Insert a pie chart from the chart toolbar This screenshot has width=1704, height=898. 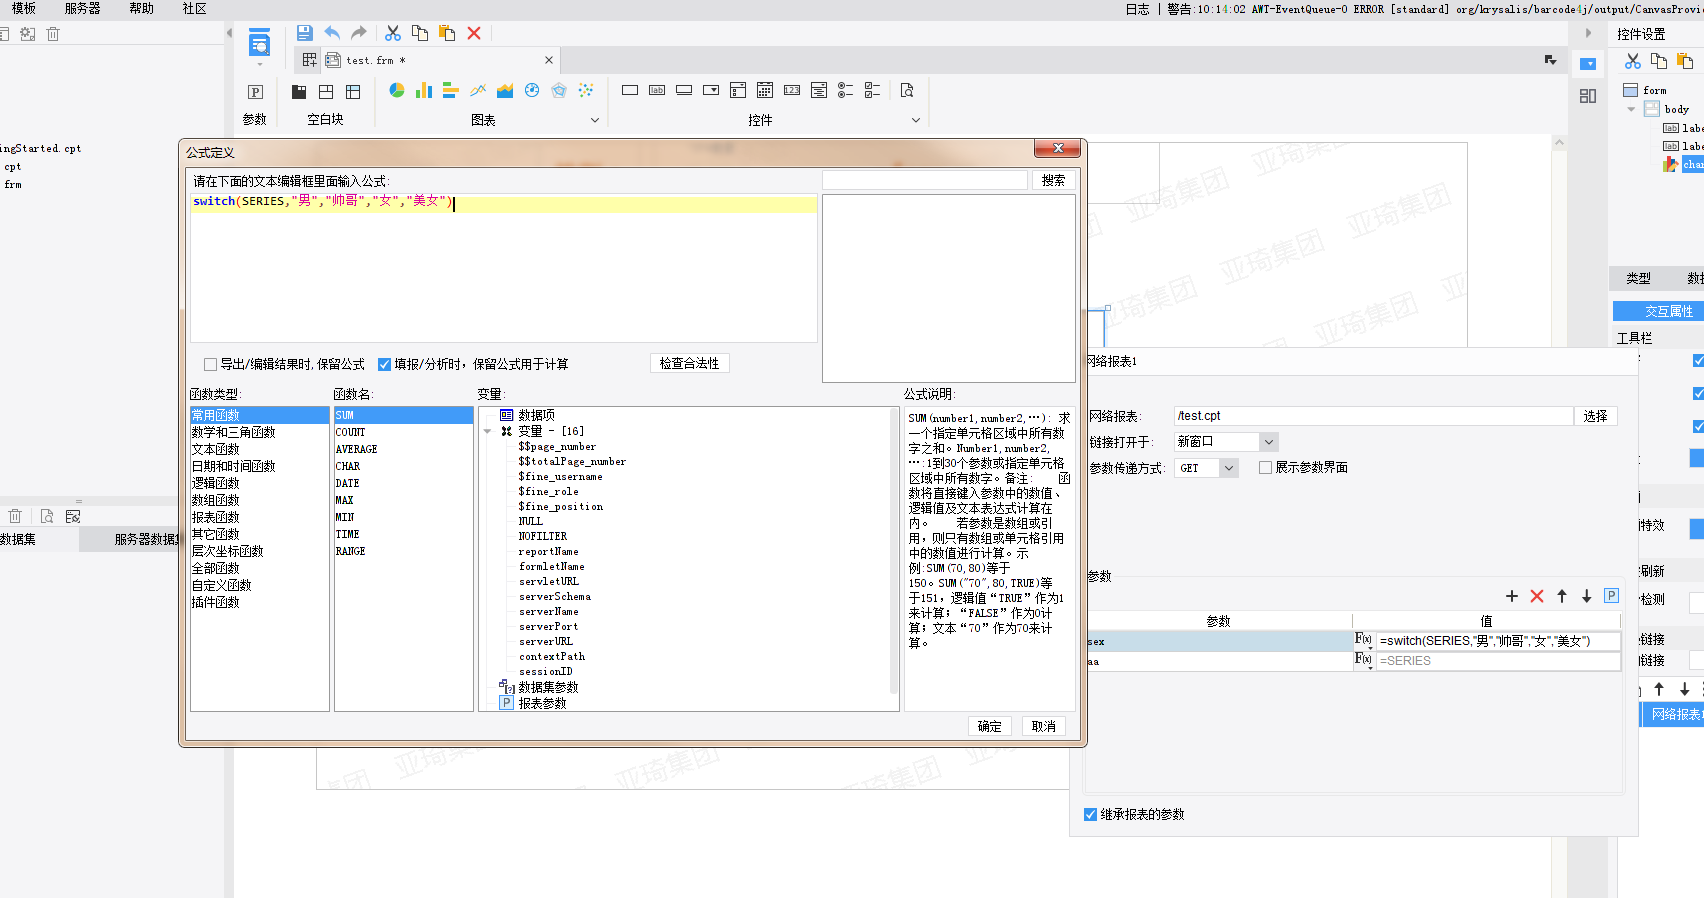click(x=397, y=90)
